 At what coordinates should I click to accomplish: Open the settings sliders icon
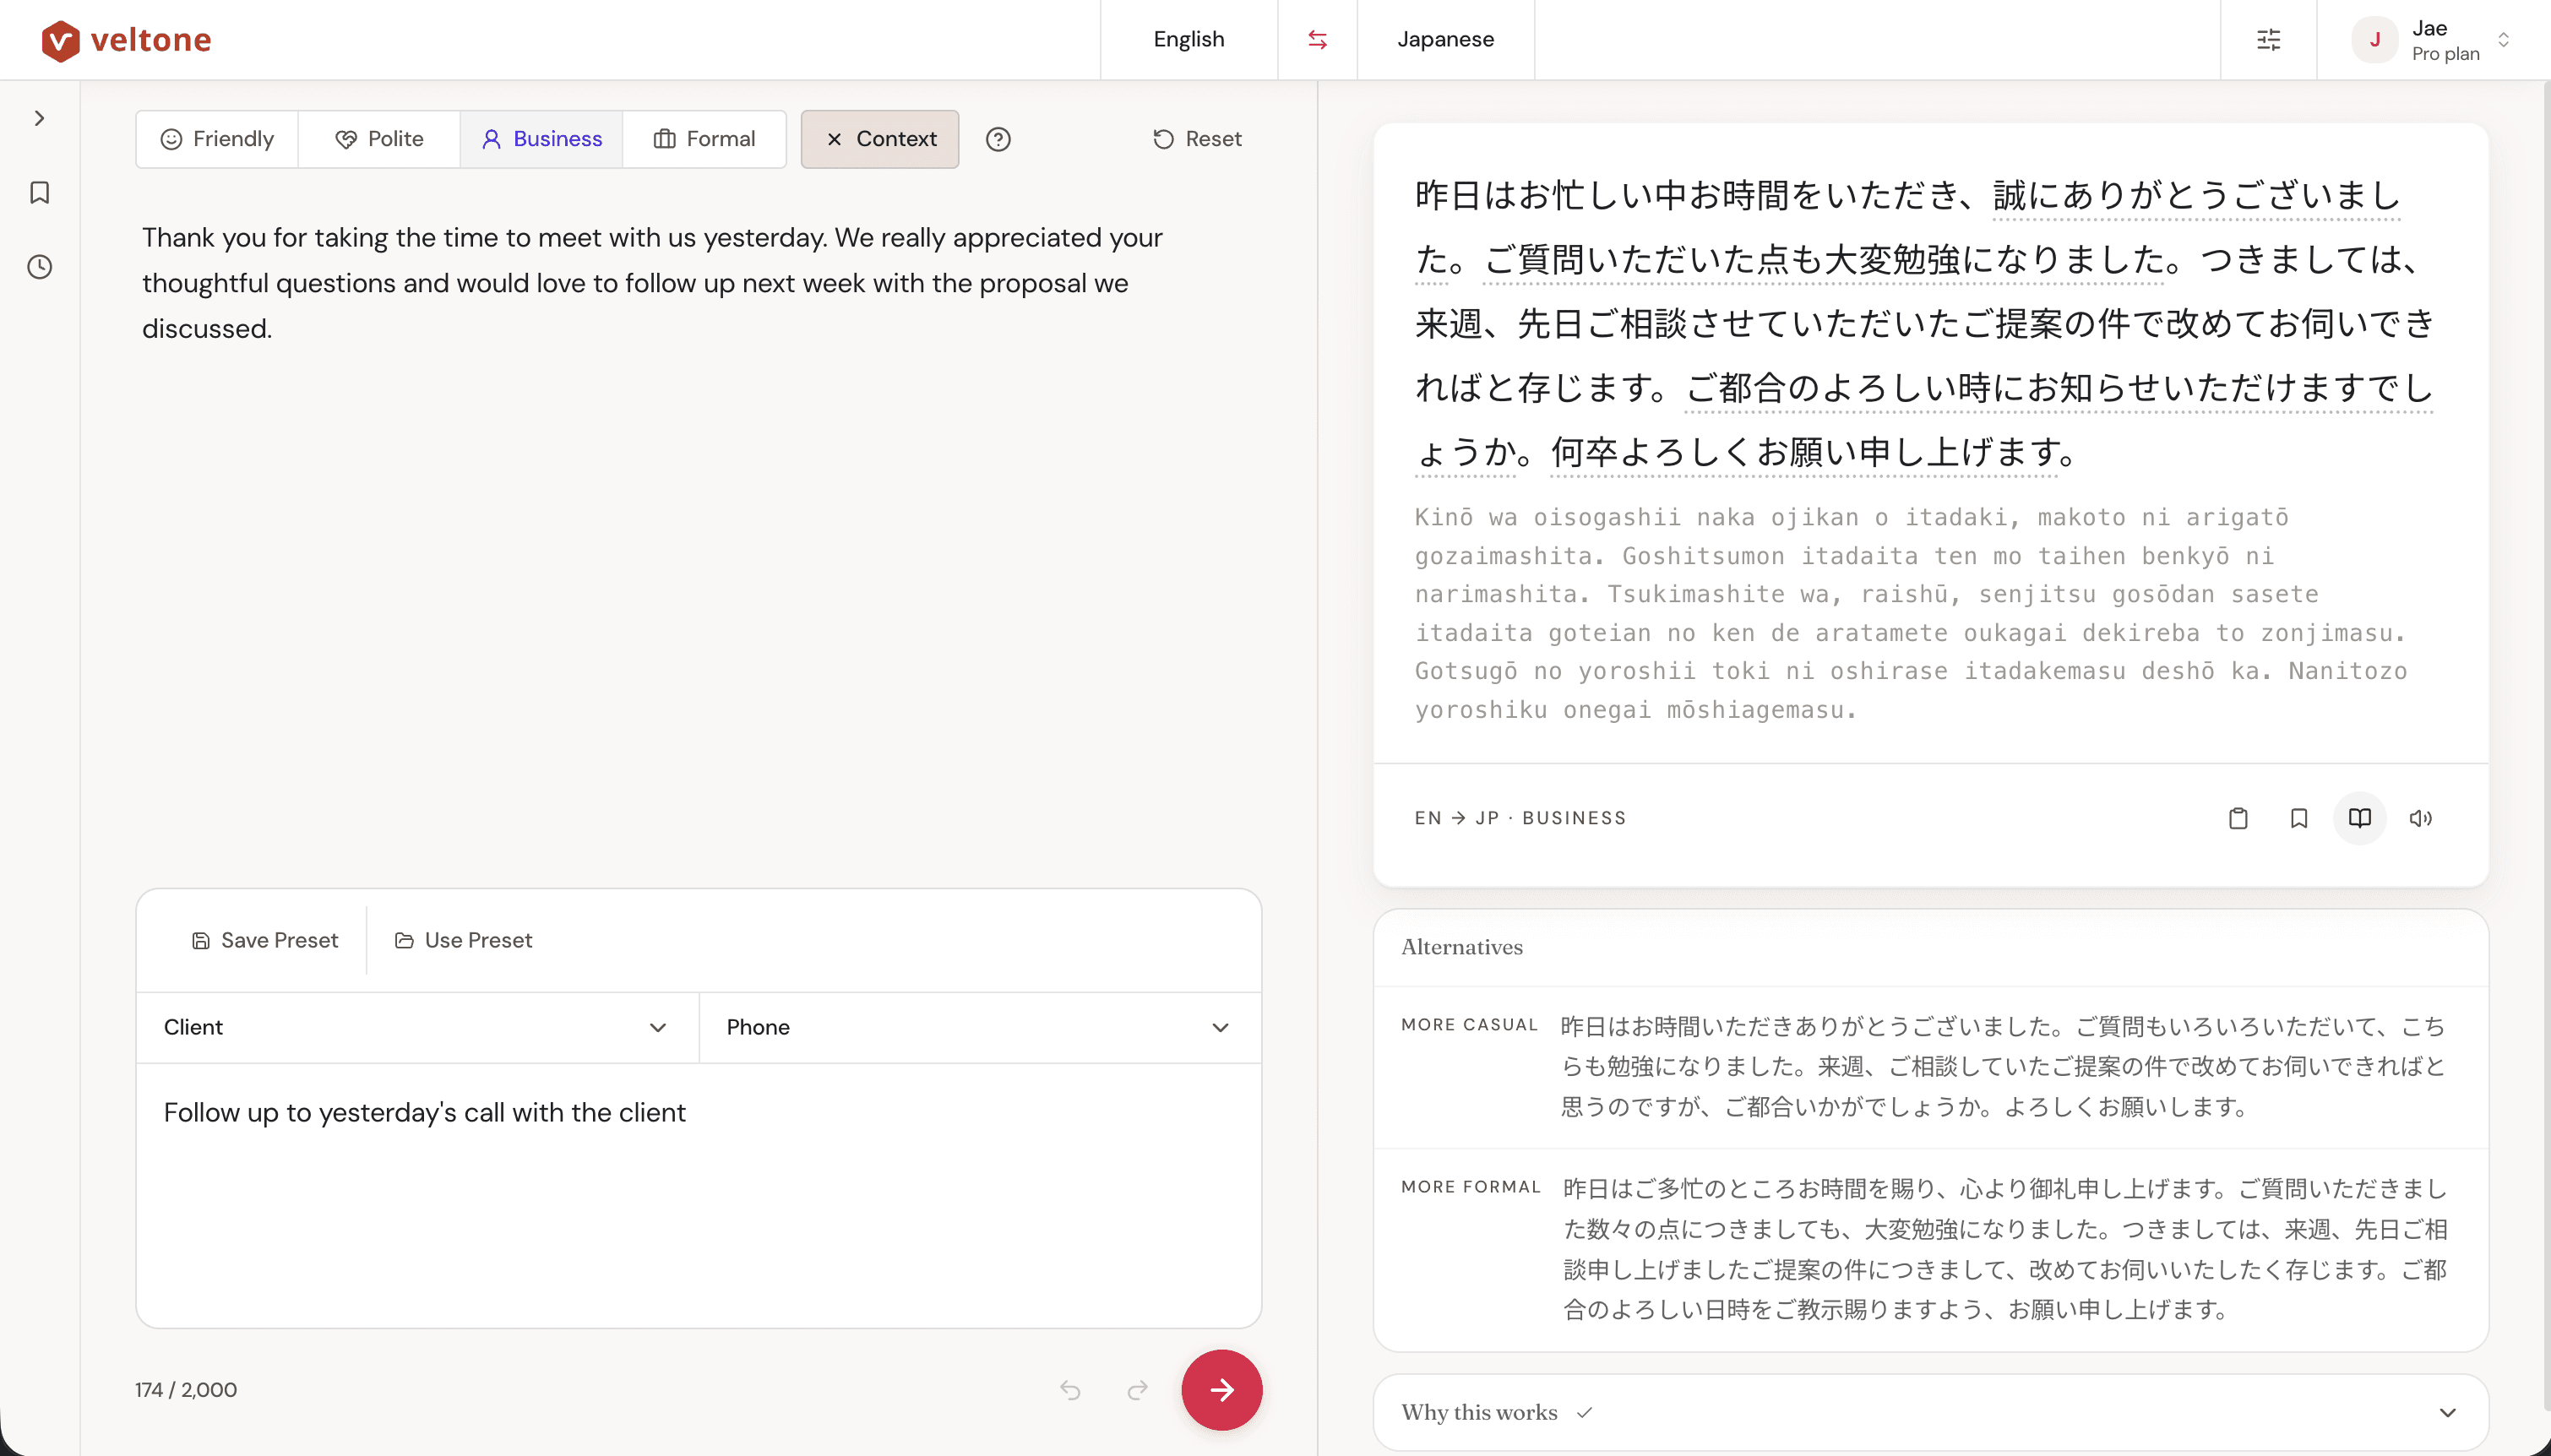tap(2268, 40)
